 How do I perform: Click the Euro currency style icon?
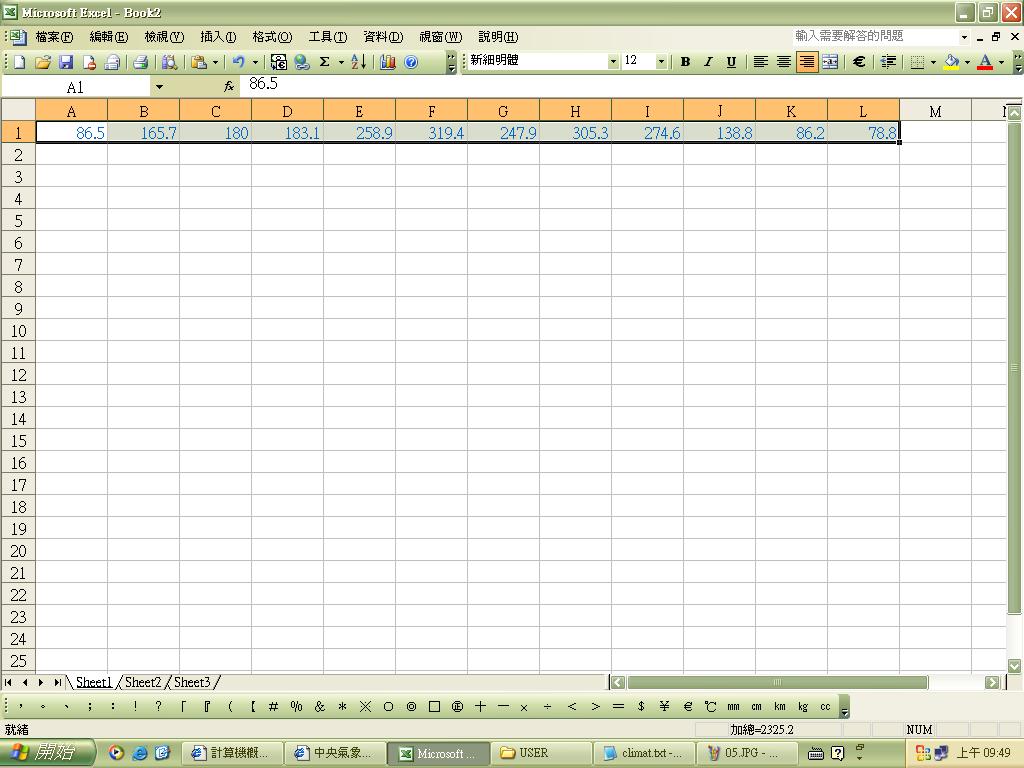[858, 62]
